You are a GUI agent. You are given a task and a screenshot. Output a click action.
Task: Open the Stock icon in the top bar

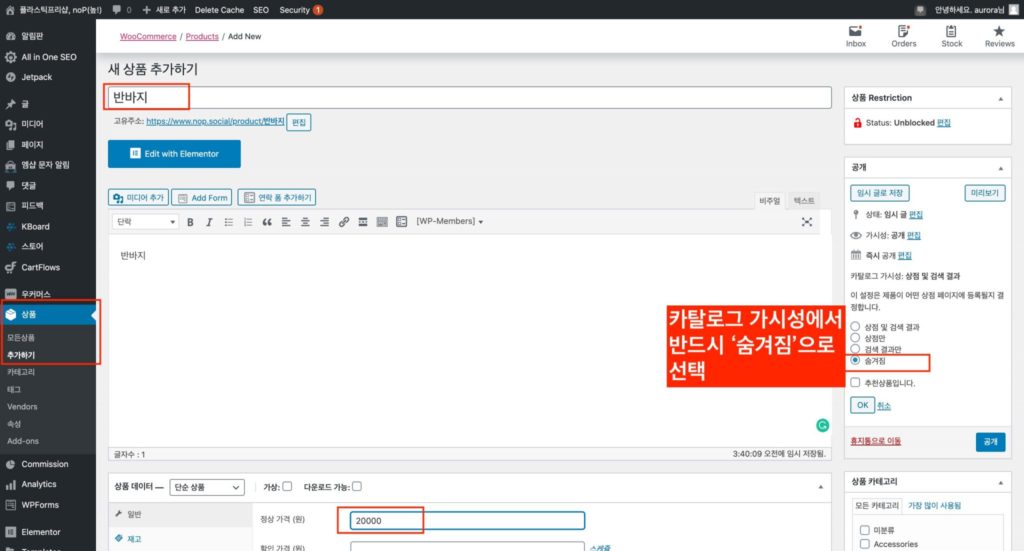951,37
